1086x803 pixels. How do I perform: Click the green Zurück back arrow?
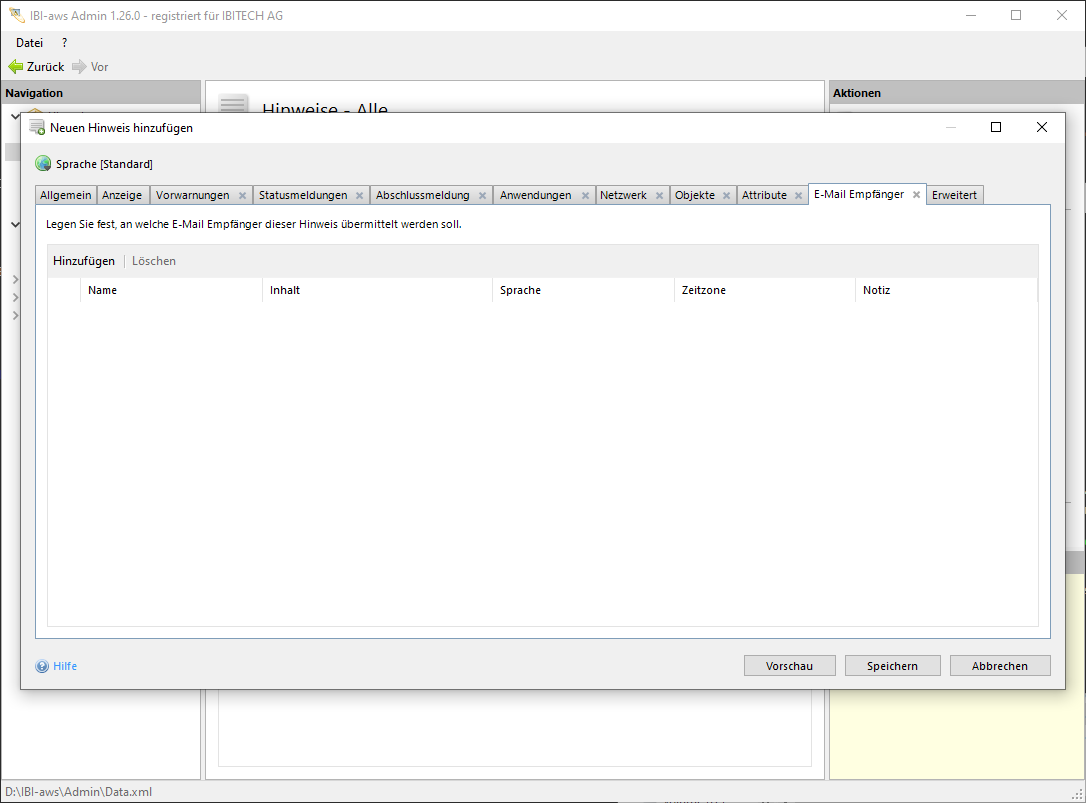pos(15,67)
